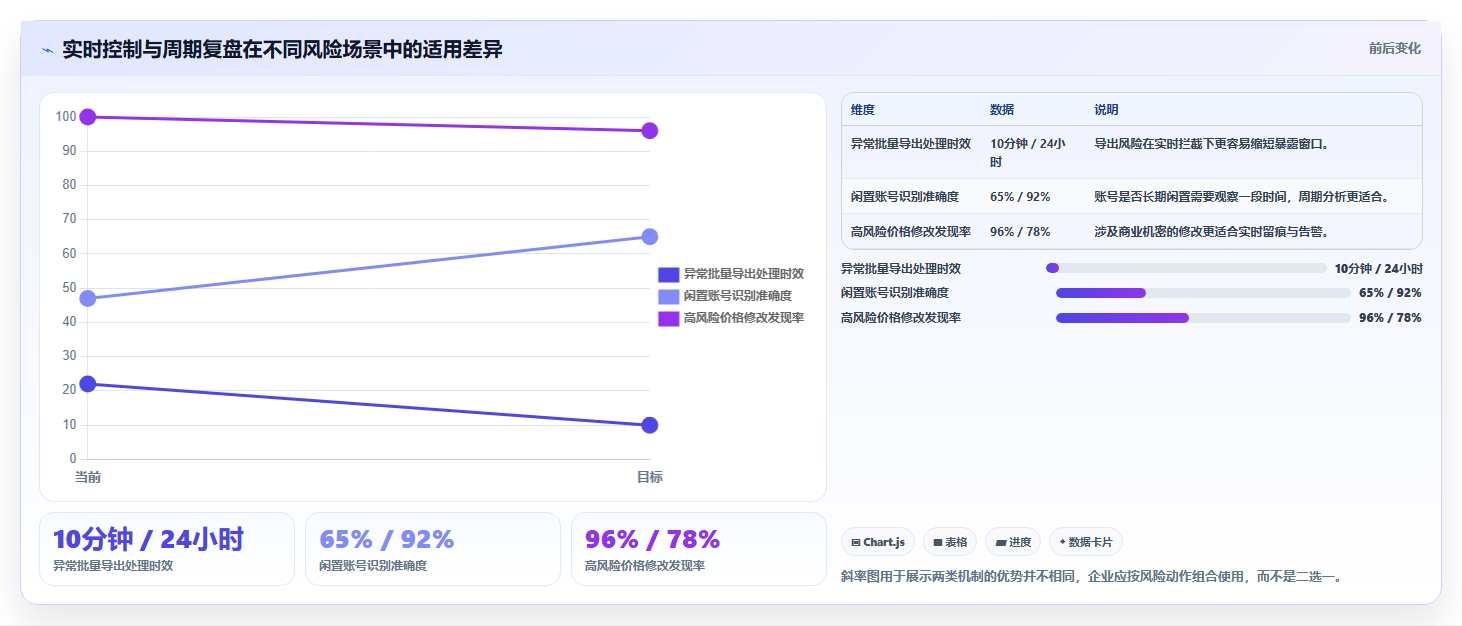
Task: Click the title 实时控制与周期复盘在不同风险场景中的适用差异
Action: point(282,50)
